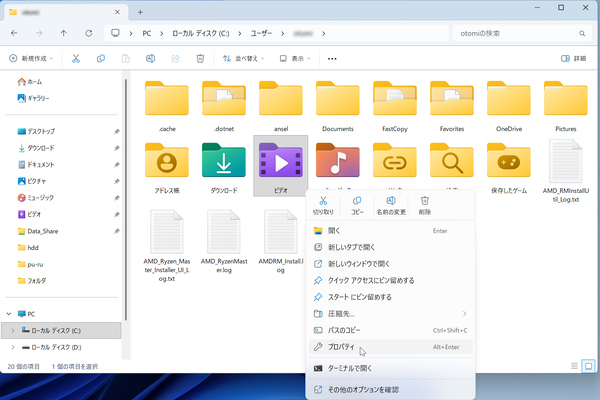Expand ローカル ディスク (D:) in the tree
Viewport: 600px width, 400px height.
[13, 347]
